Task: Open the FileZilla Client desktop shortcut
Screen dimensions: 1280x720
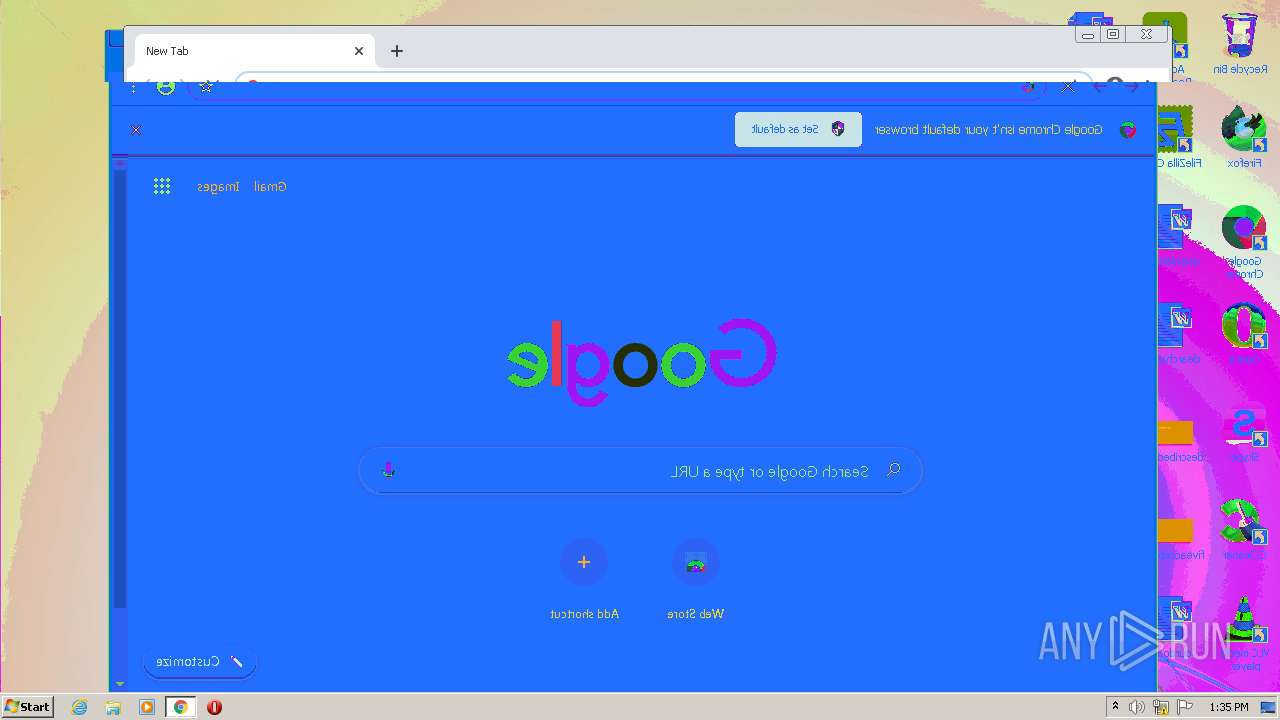Action: [1178, 138]
